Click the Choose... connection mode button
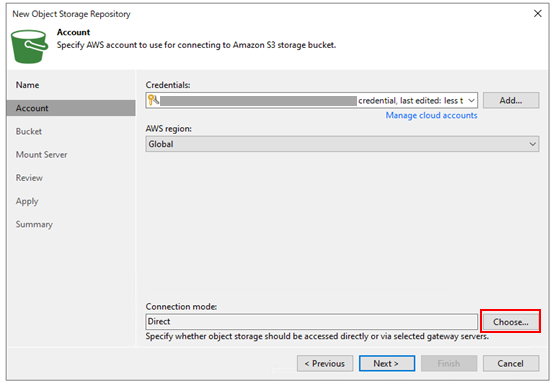 (511, 322)
